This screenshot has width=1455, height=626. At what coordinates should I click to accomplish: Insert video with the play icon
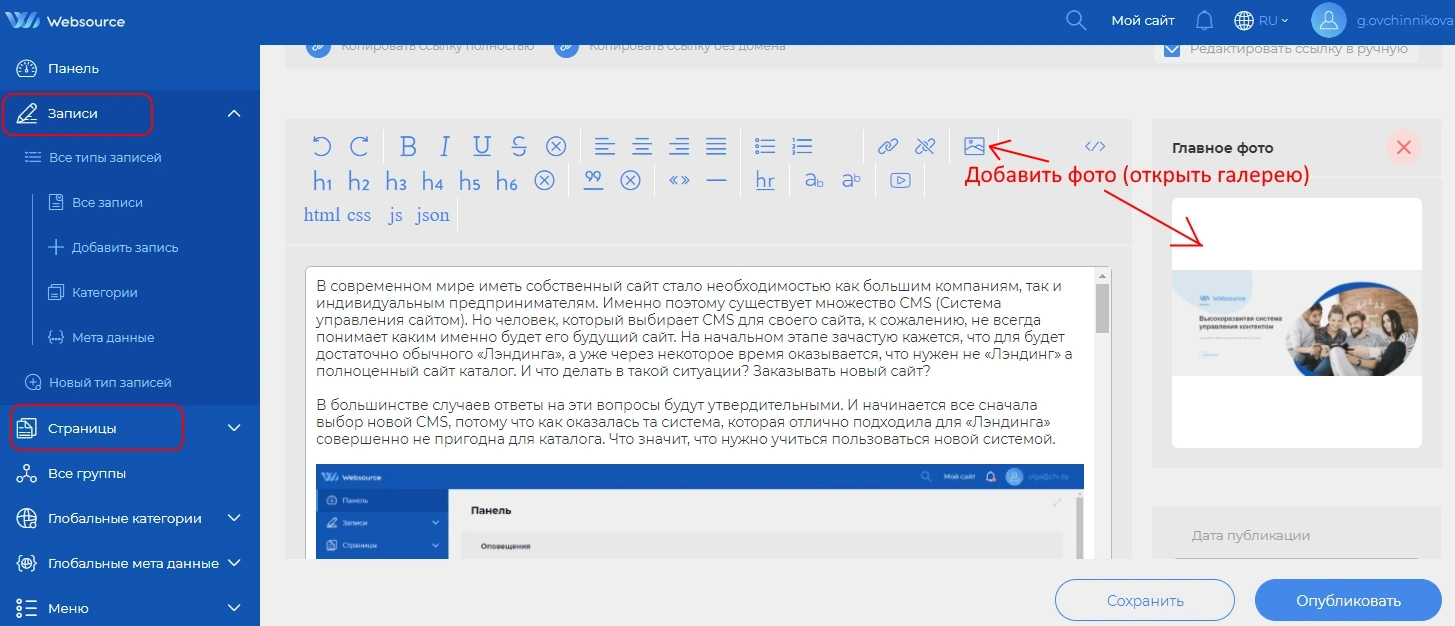901,181
